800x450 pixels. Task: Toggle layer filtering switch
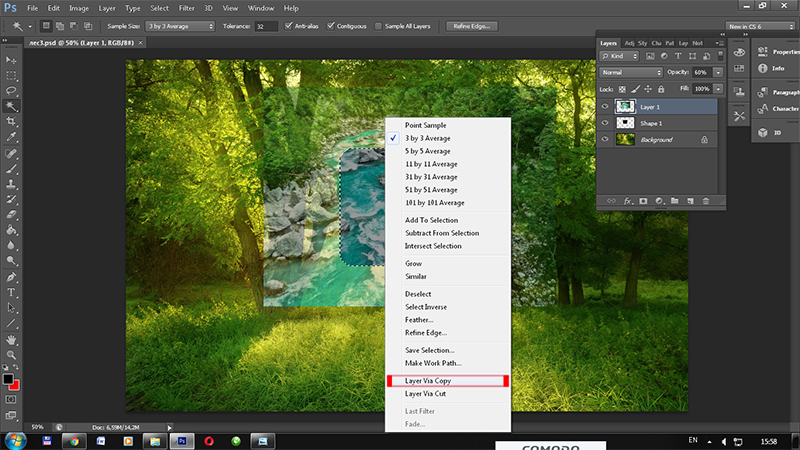click(x=720, y=56)
